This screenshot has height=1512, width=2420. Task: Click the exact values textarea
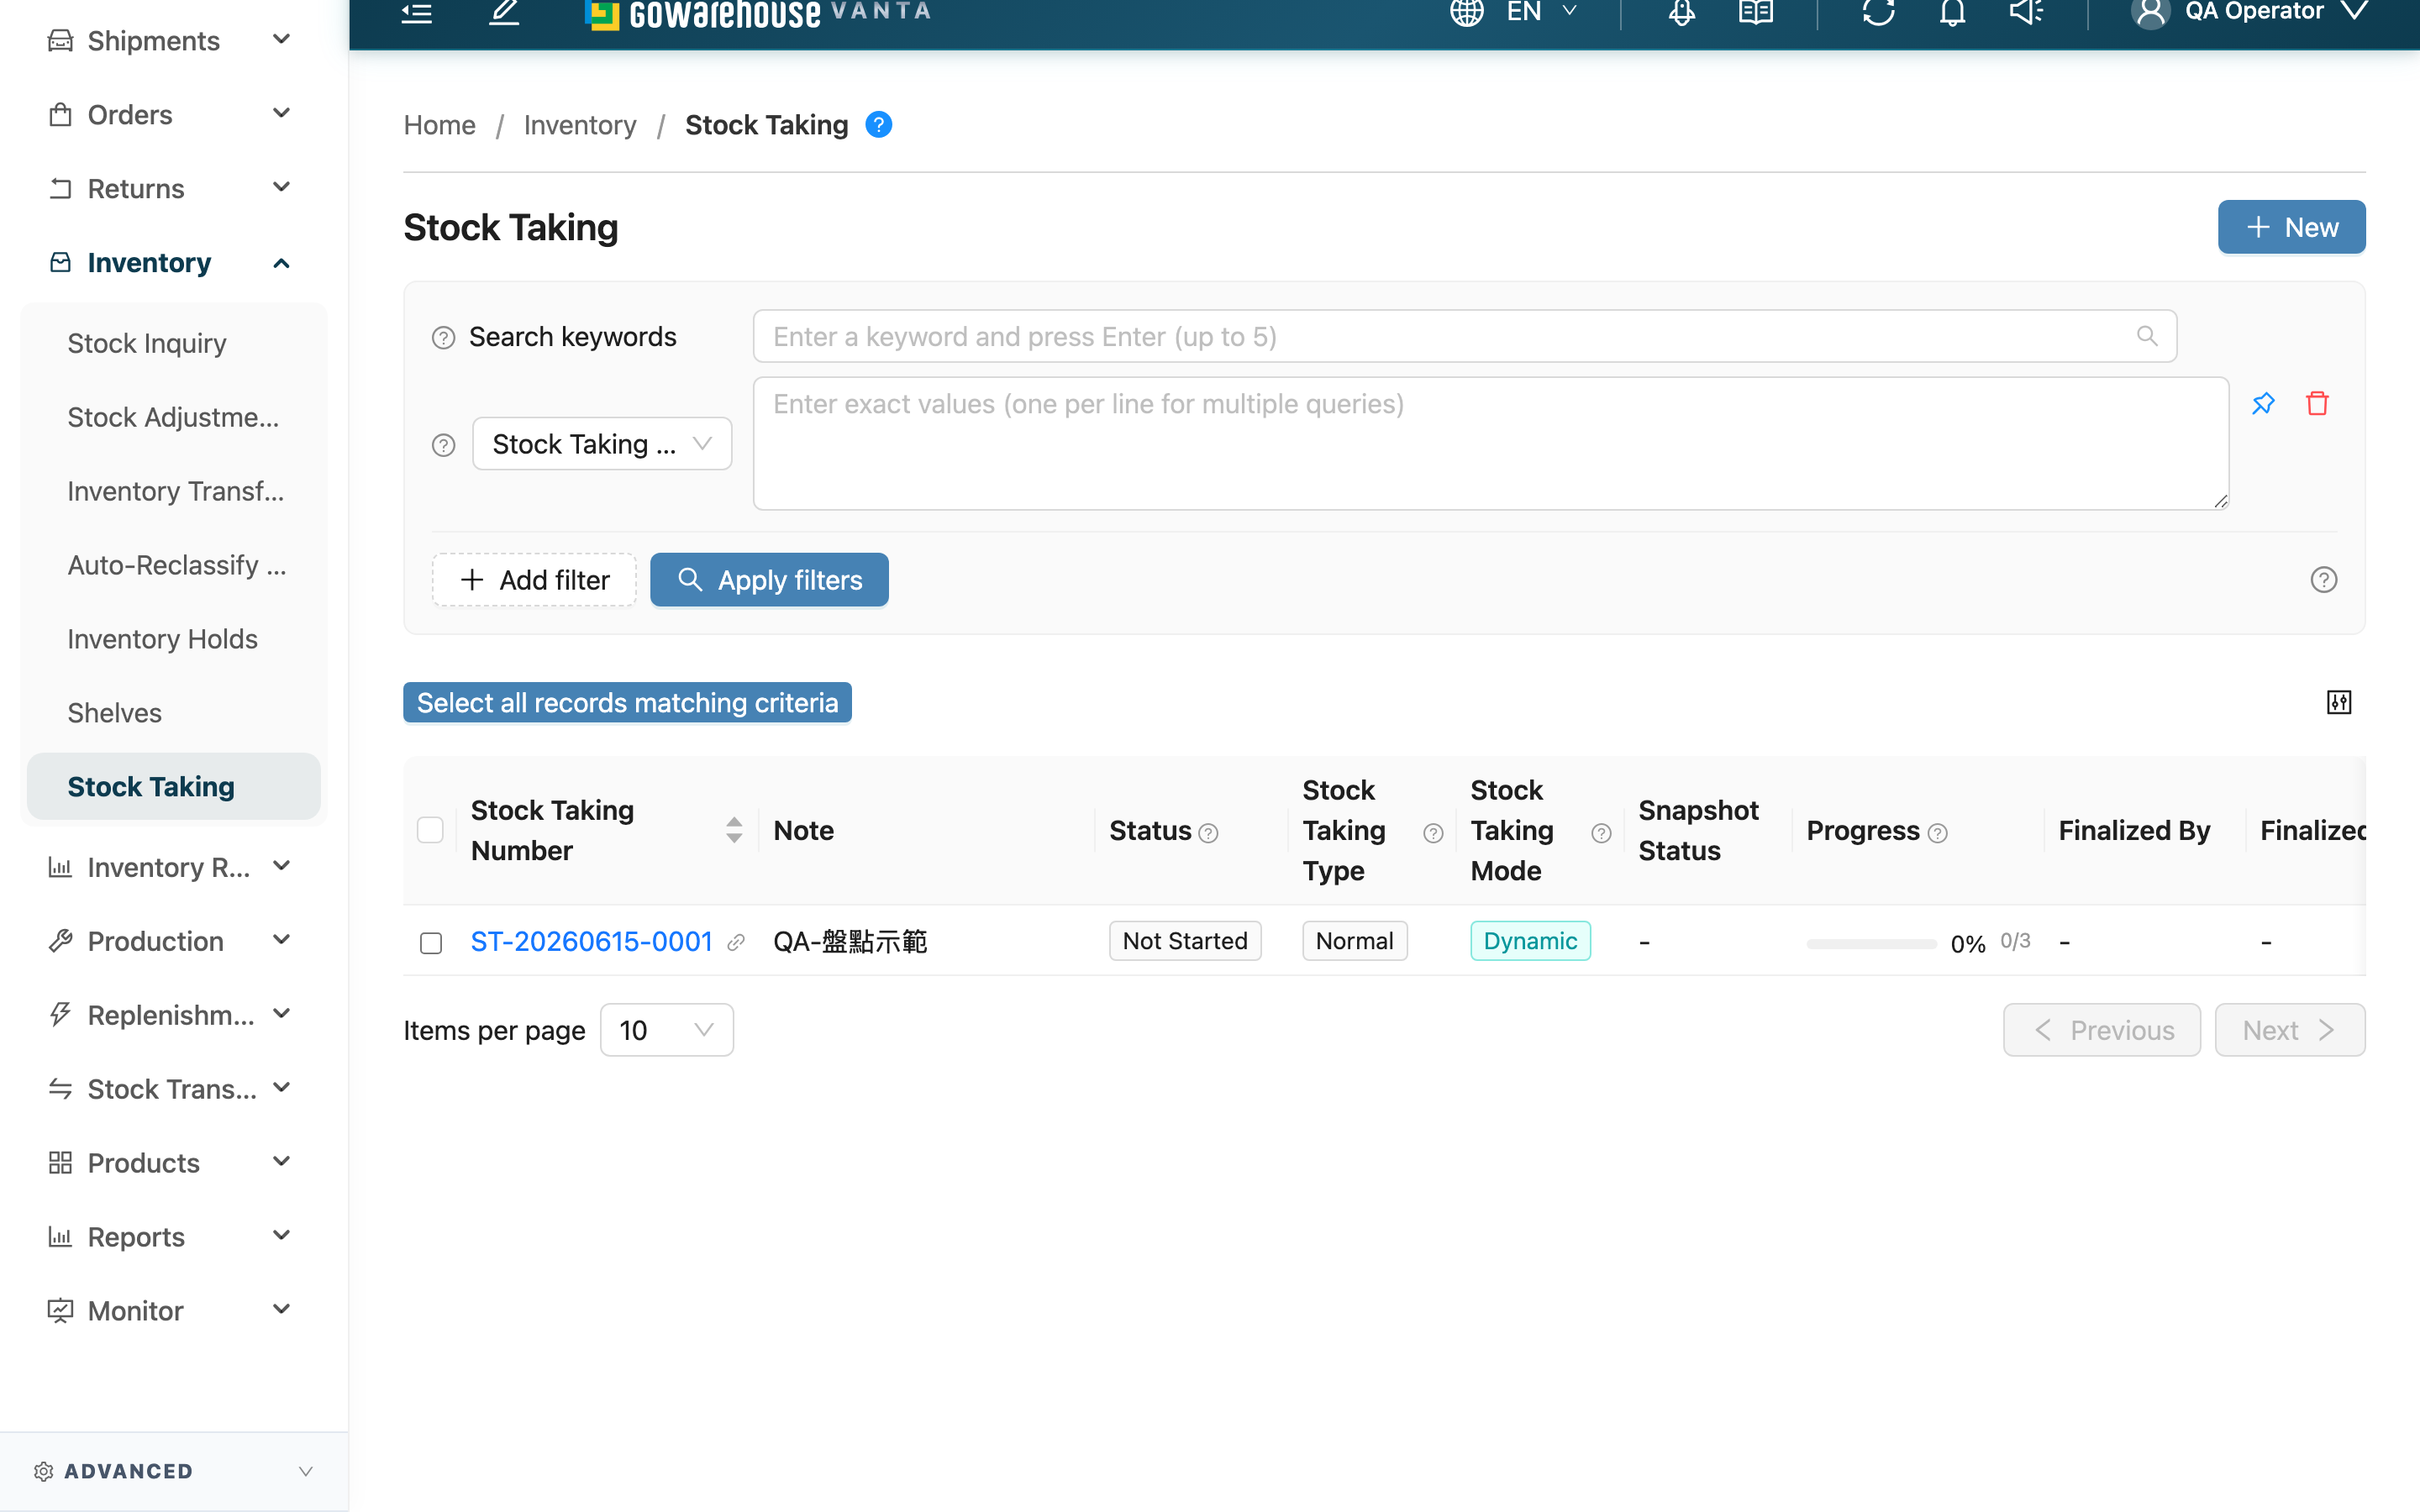1491,444
